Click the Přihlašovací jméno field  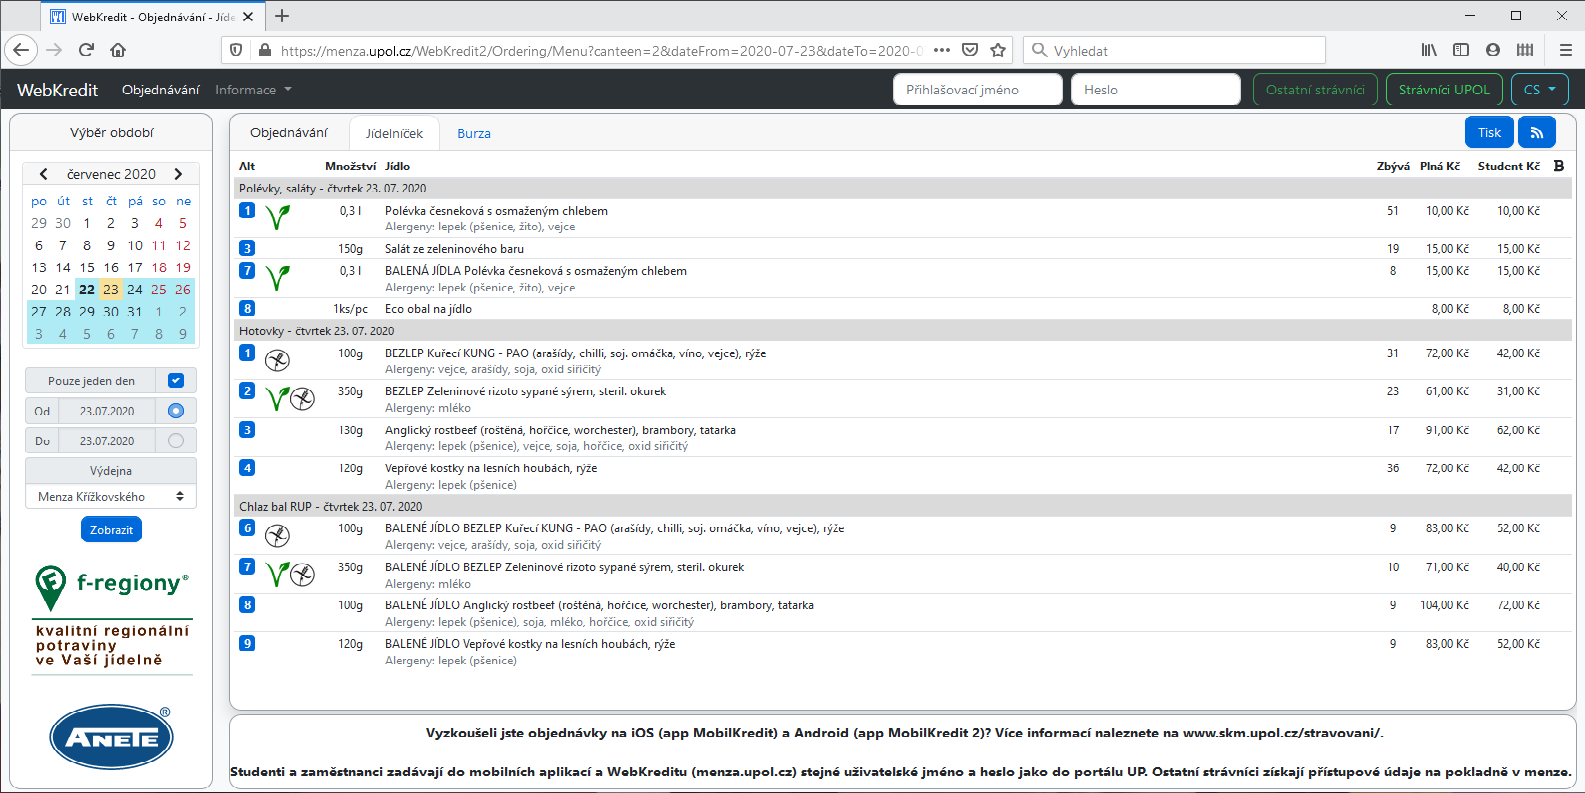click(x=978, y=89)
